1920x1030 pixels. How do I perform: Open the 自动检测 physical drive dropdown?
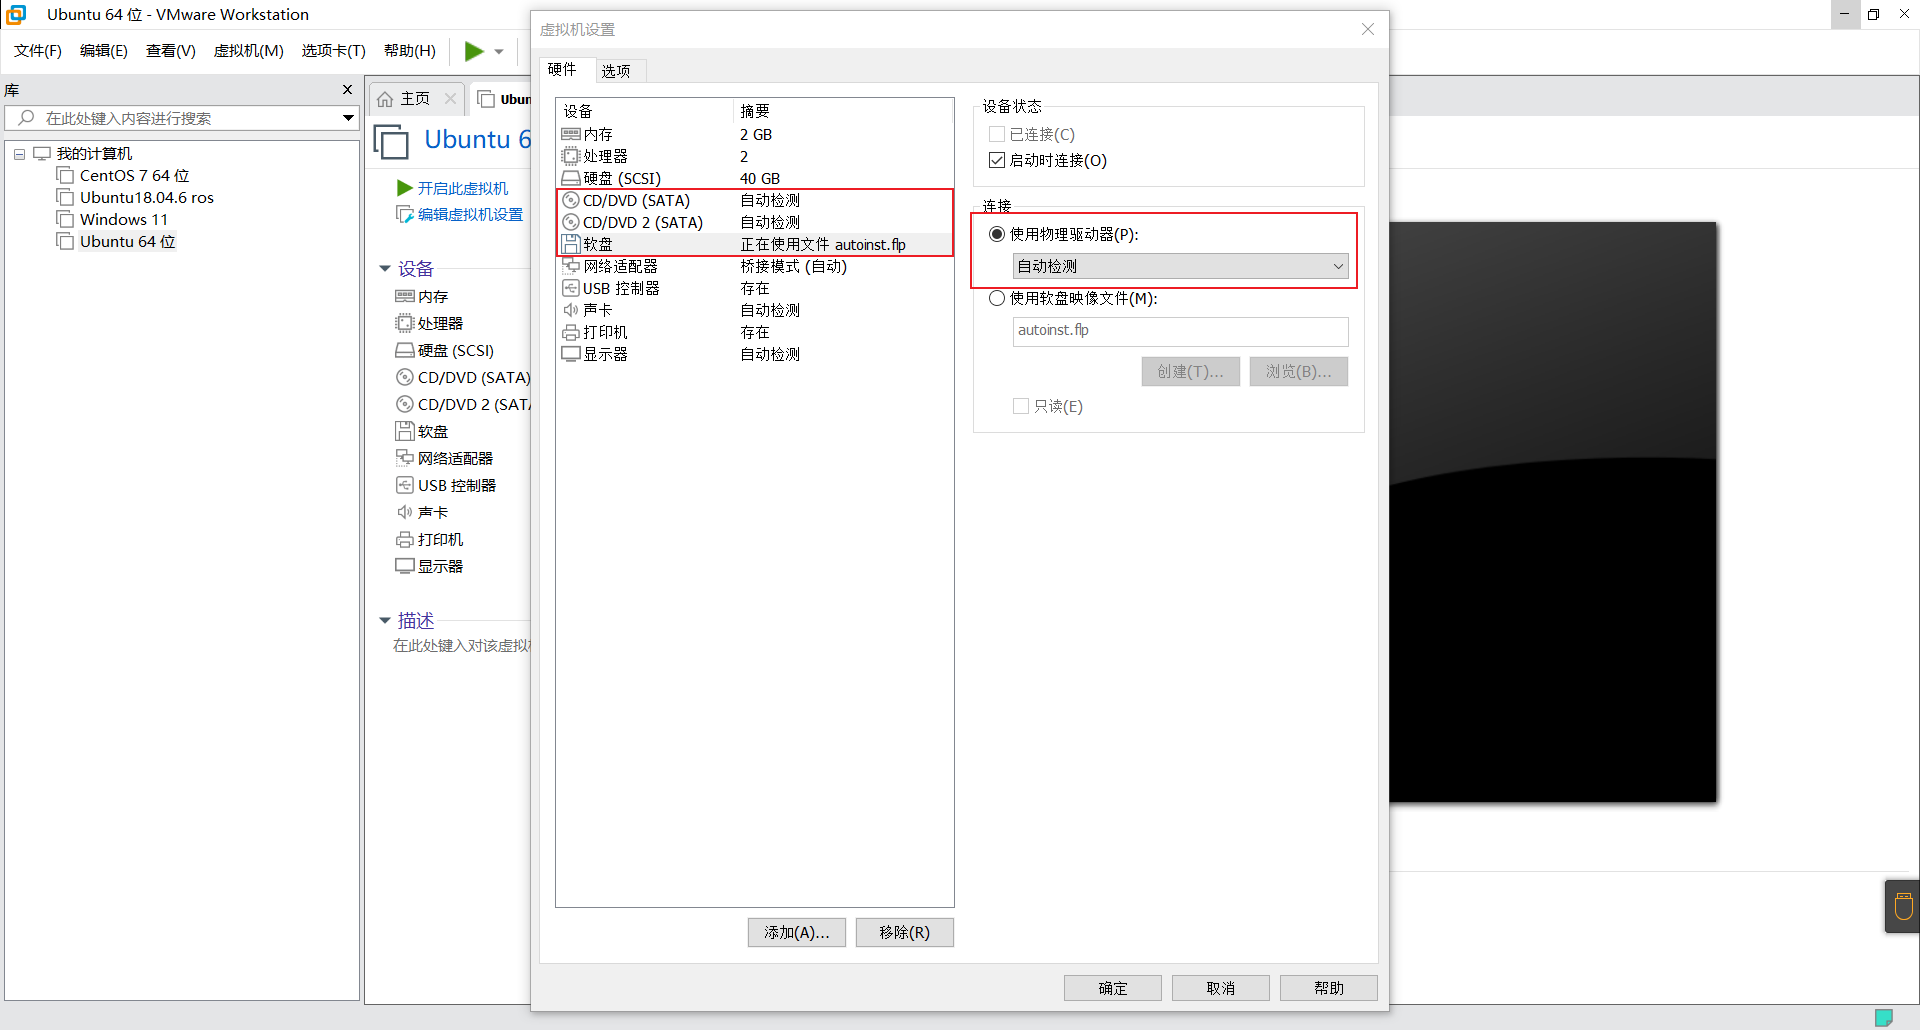[x=1338, y=265]
